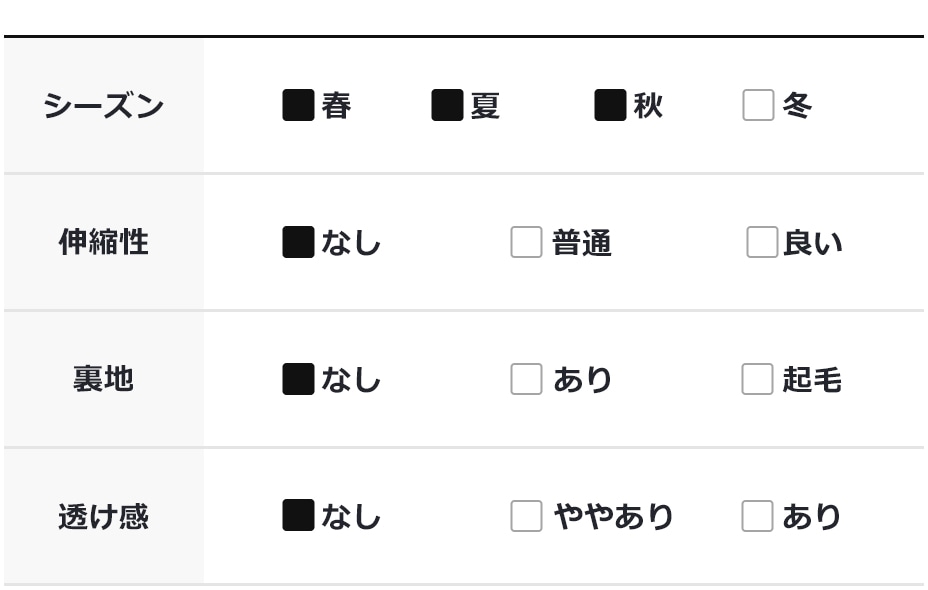Click the 普通 label text
Screen dimensions: 928x590
(582, 242)
